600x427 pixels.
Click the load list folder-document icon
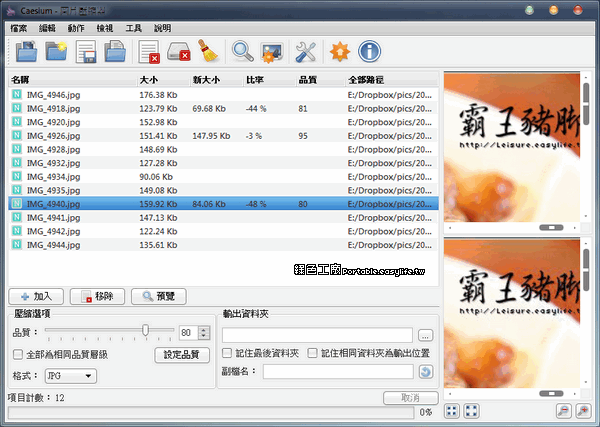115,51
